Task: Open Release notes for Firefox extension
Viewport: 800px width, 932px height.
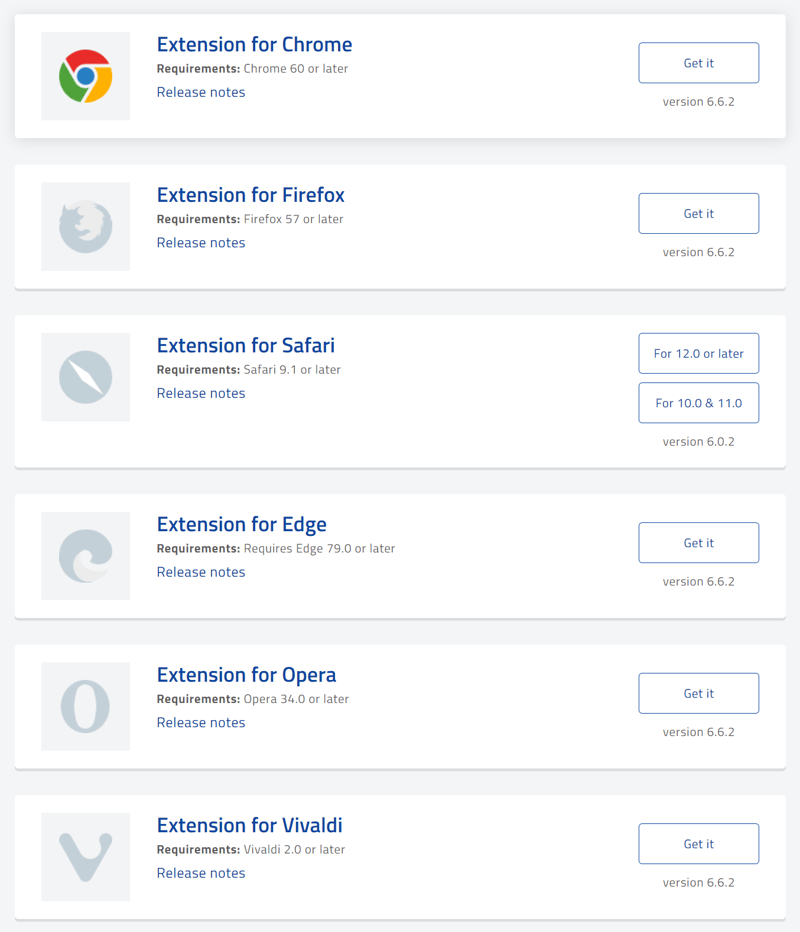Action: [201, 243]
